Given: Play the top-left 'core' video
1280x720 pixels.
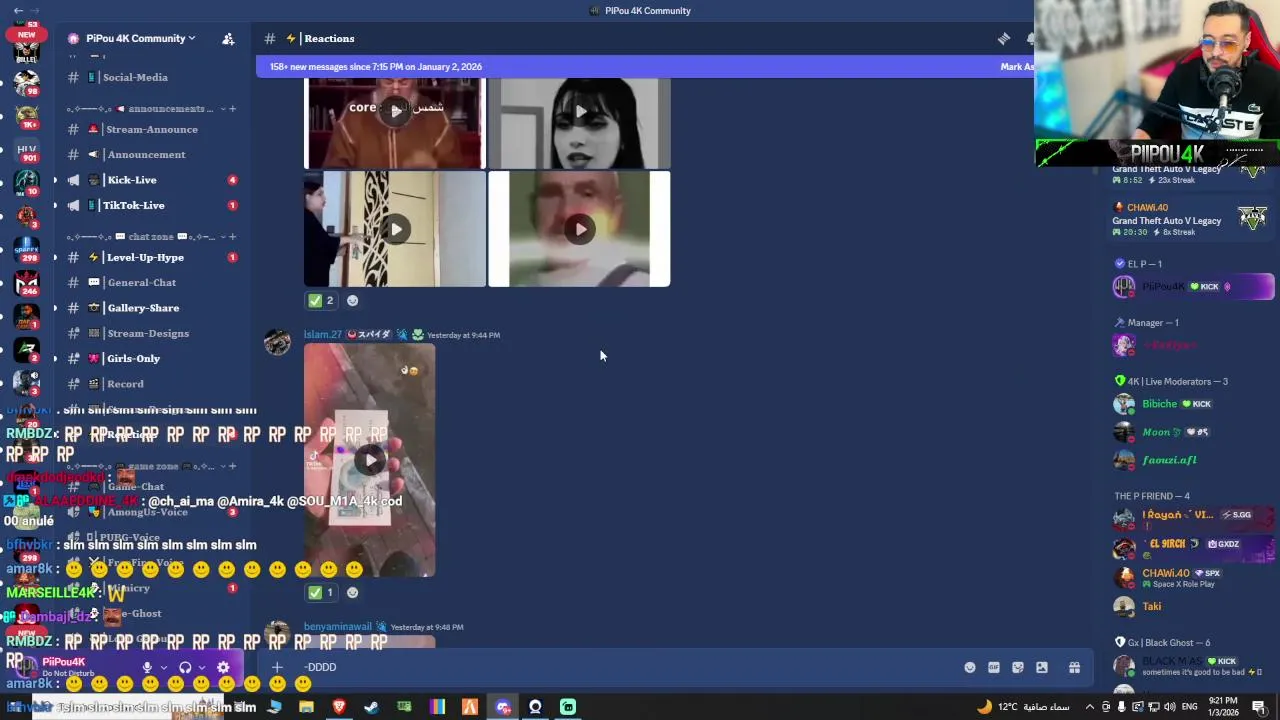Looking at the screenshot, I should click(x=396, y=111).
